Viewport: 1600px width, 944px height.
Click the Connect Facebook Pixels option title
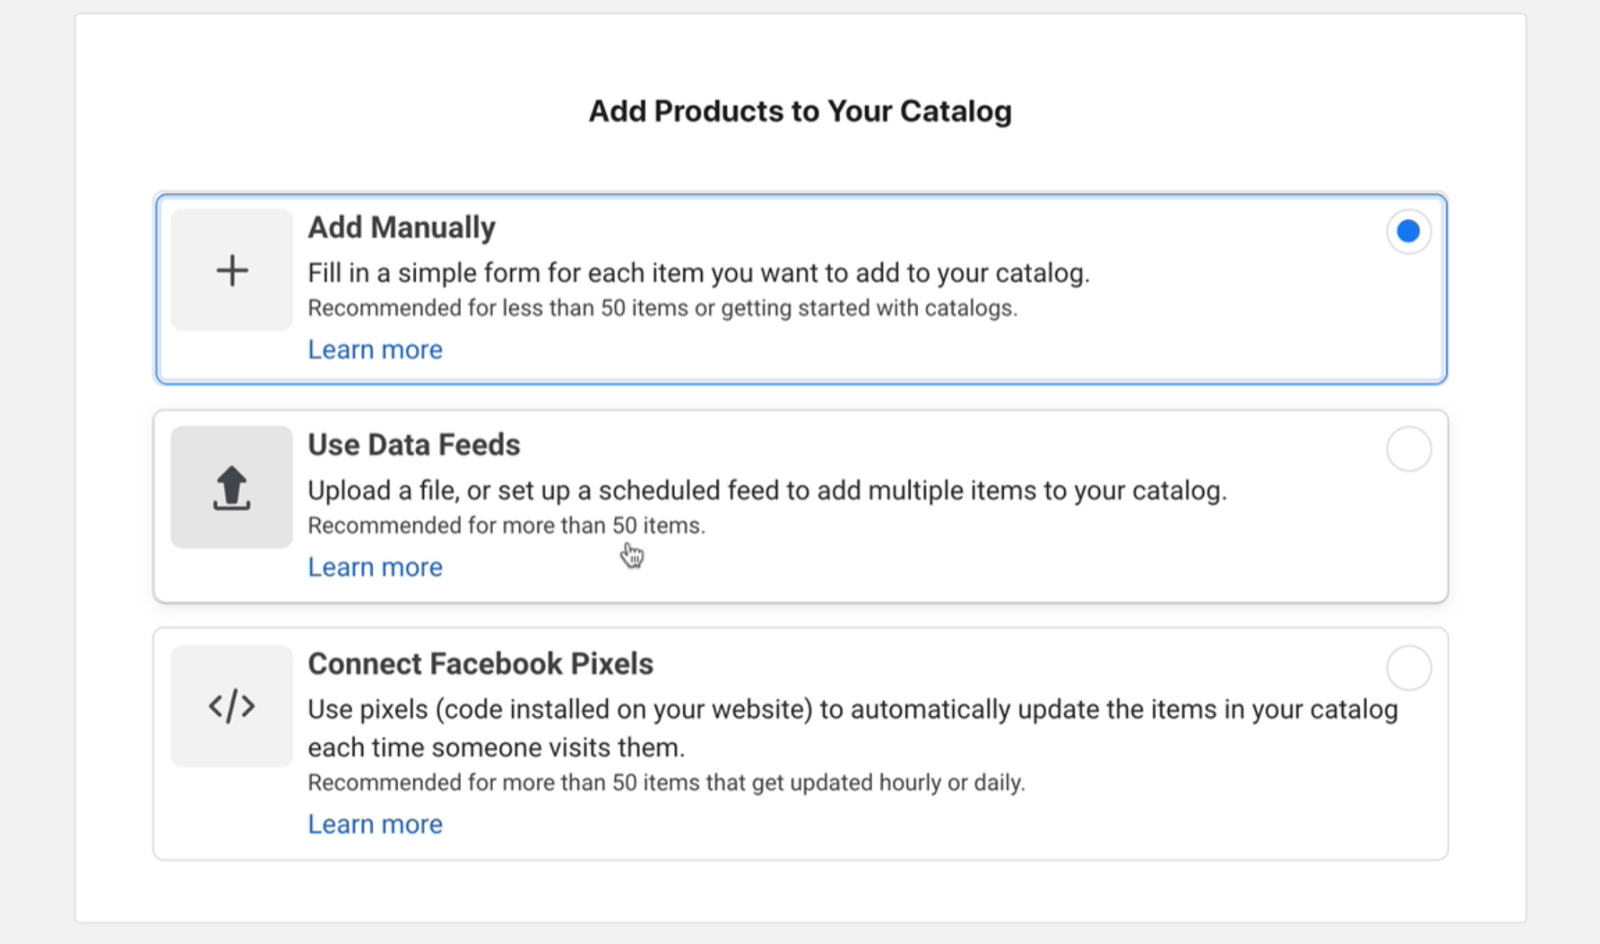tap(480, 664)
